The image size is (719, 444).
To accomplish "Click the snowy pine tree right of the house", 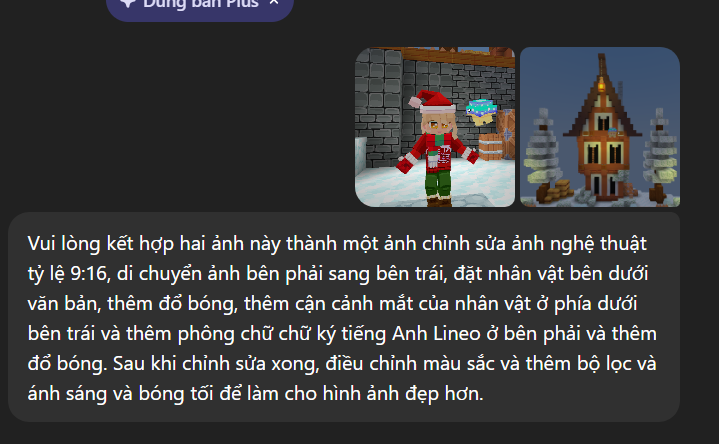I will pos(661,154).
